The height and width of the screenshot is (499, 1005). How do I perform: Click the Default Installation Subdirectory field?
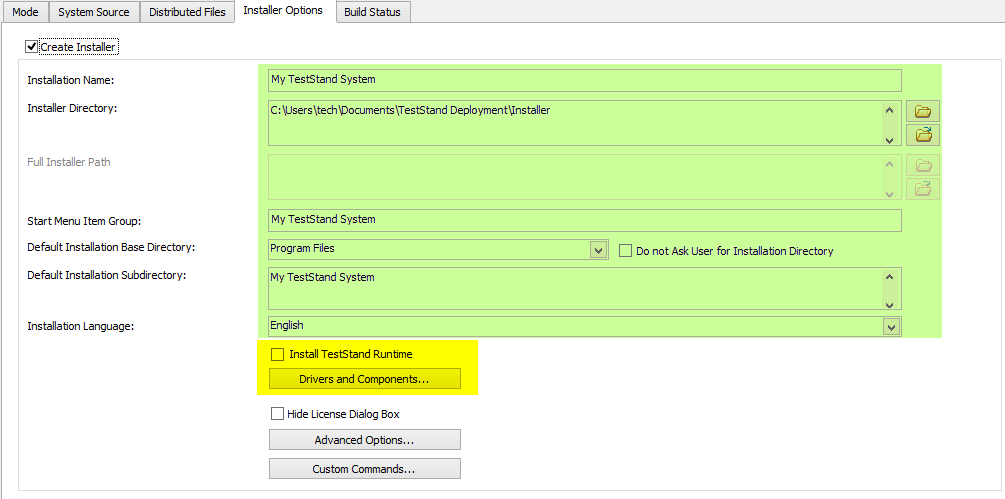(x=574, y=289)
